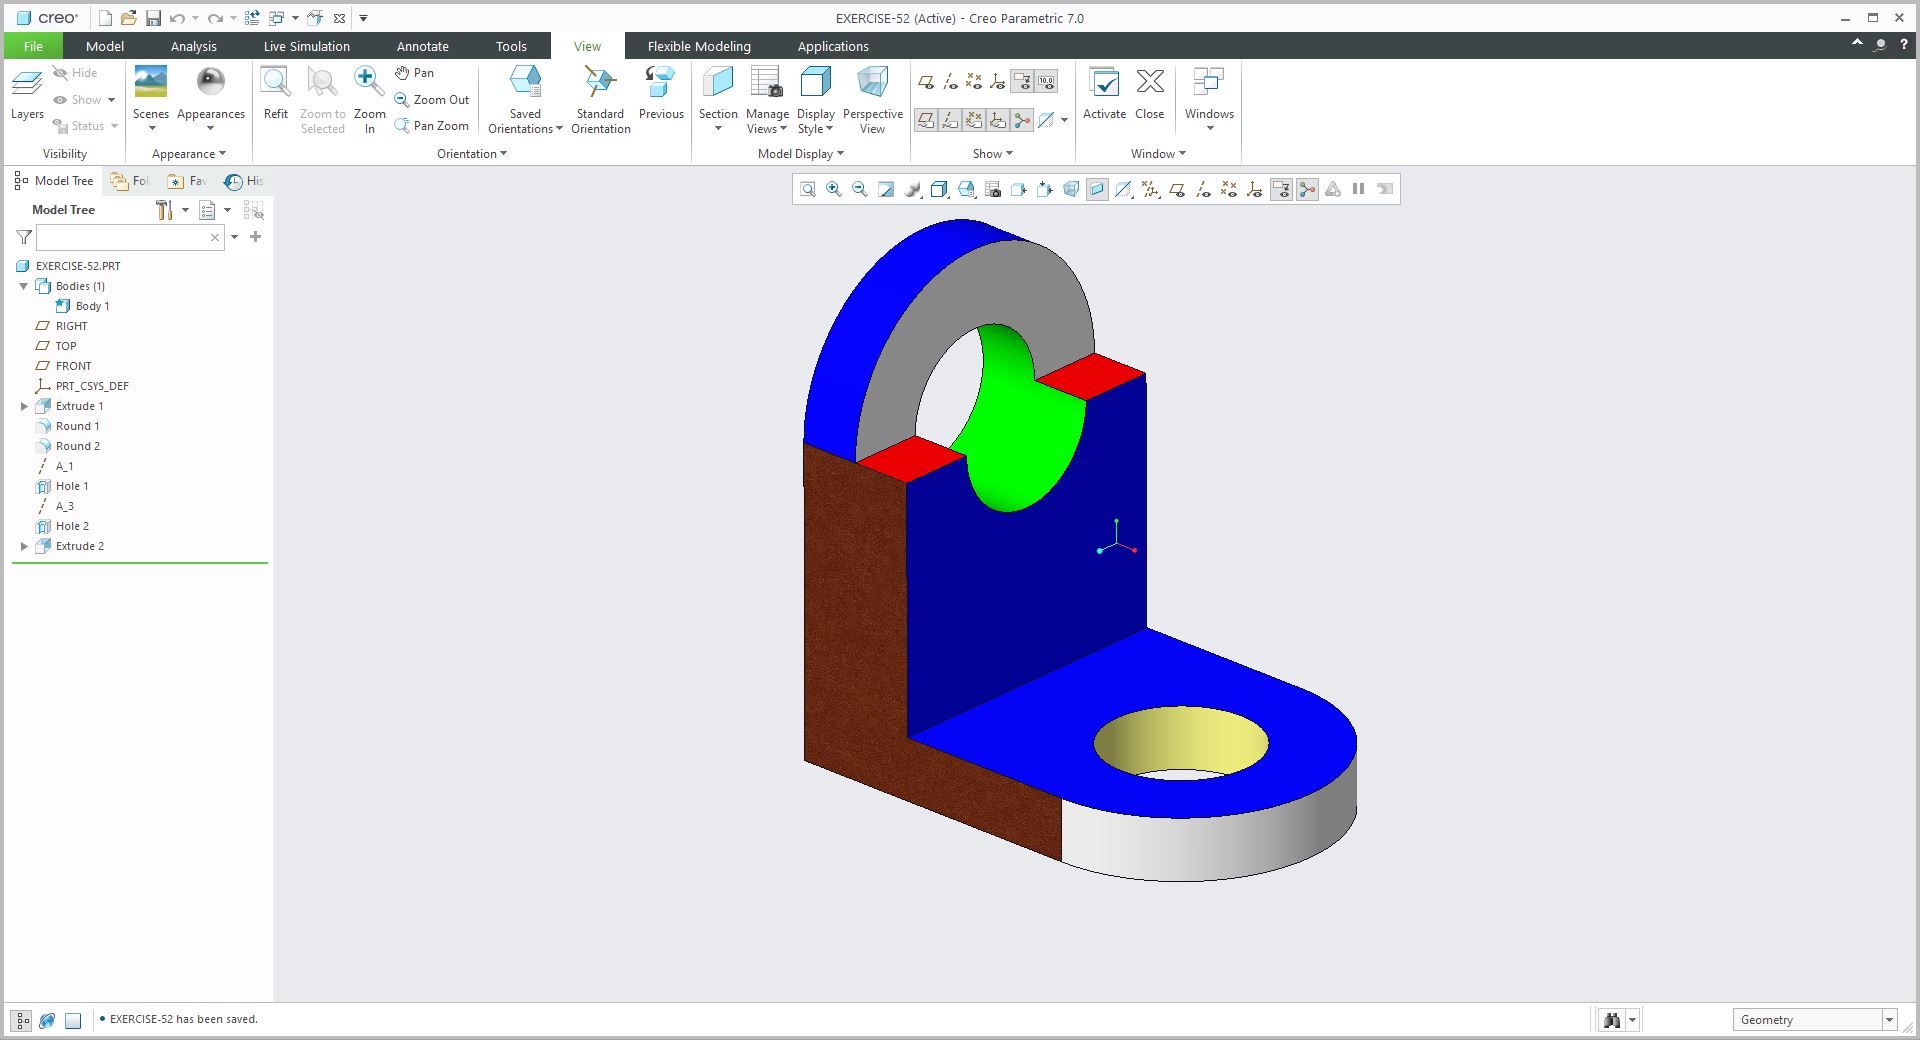Image resolution: width=1920 pixels, height=1040 pixels.
Task: Choose Zoom Out in Orientation group
Action: click(432, 100)
